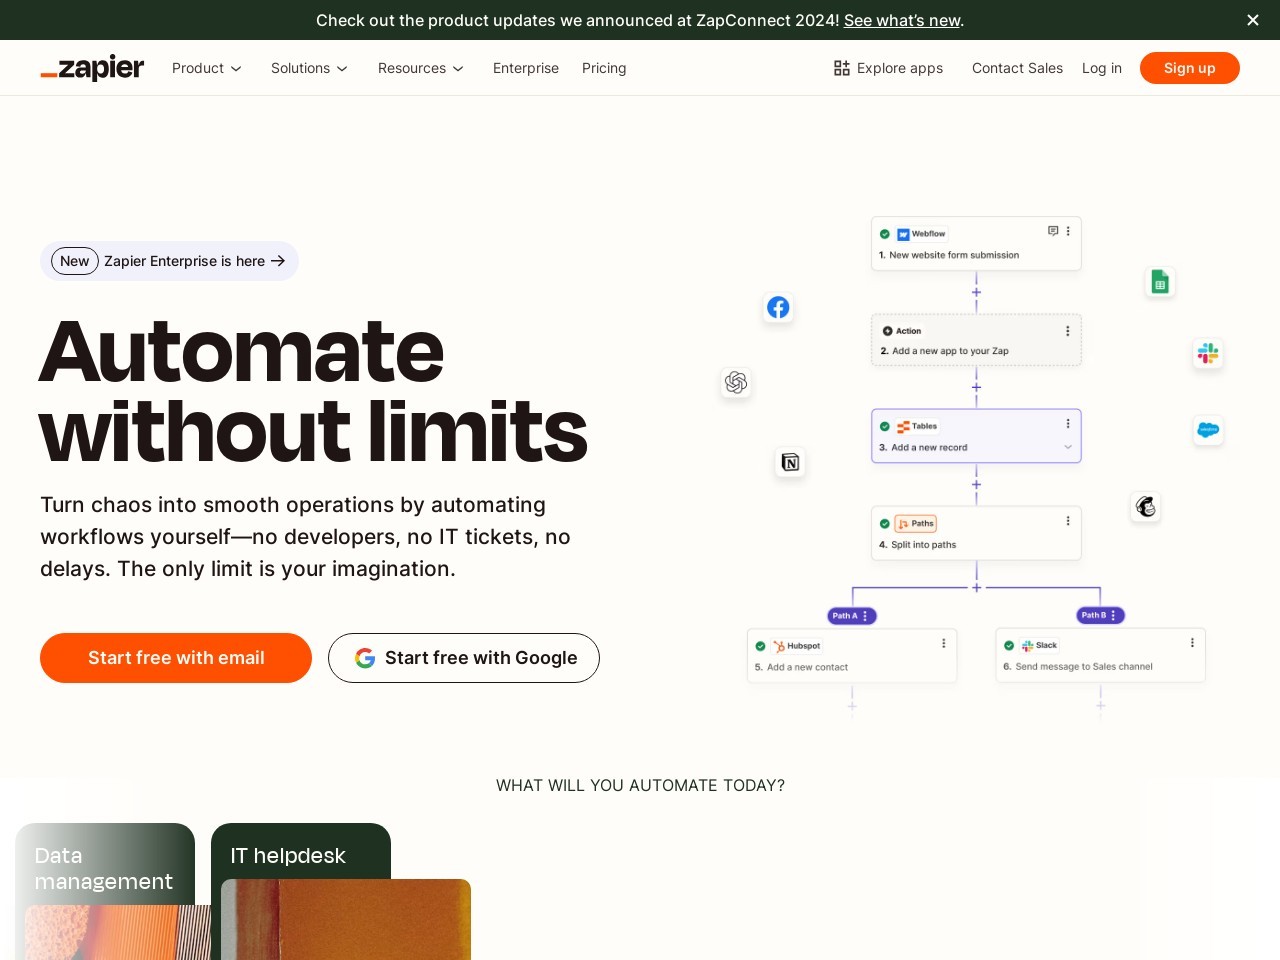
Task: Go to the Enterprise page
Action: click(x=526, y=68)
